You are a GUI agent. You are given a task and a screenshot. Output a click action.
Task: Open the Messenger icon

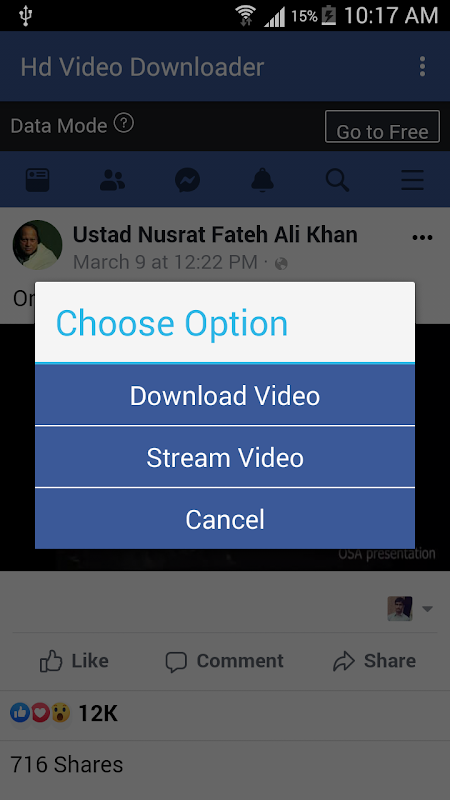pos(187,180)
